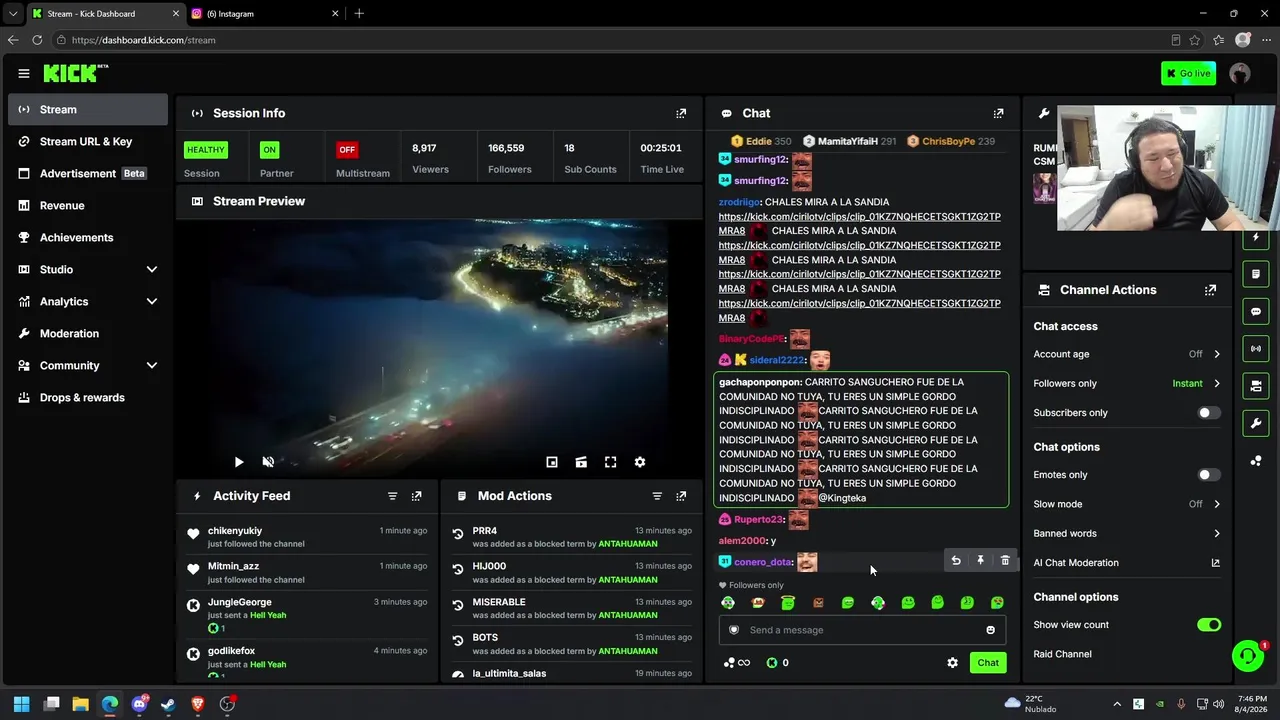Show the wrench tools widget from right sidebar
Image resolution: width=1280 pixels, height=720 pixels.
pos(1256,423)
